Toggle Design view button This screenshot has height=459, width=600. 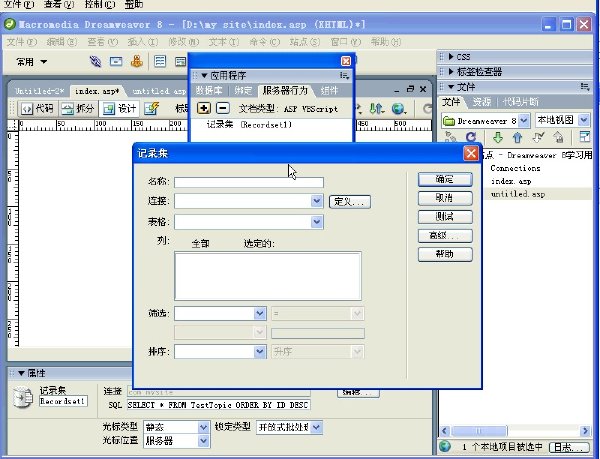[x=119, y=109]
